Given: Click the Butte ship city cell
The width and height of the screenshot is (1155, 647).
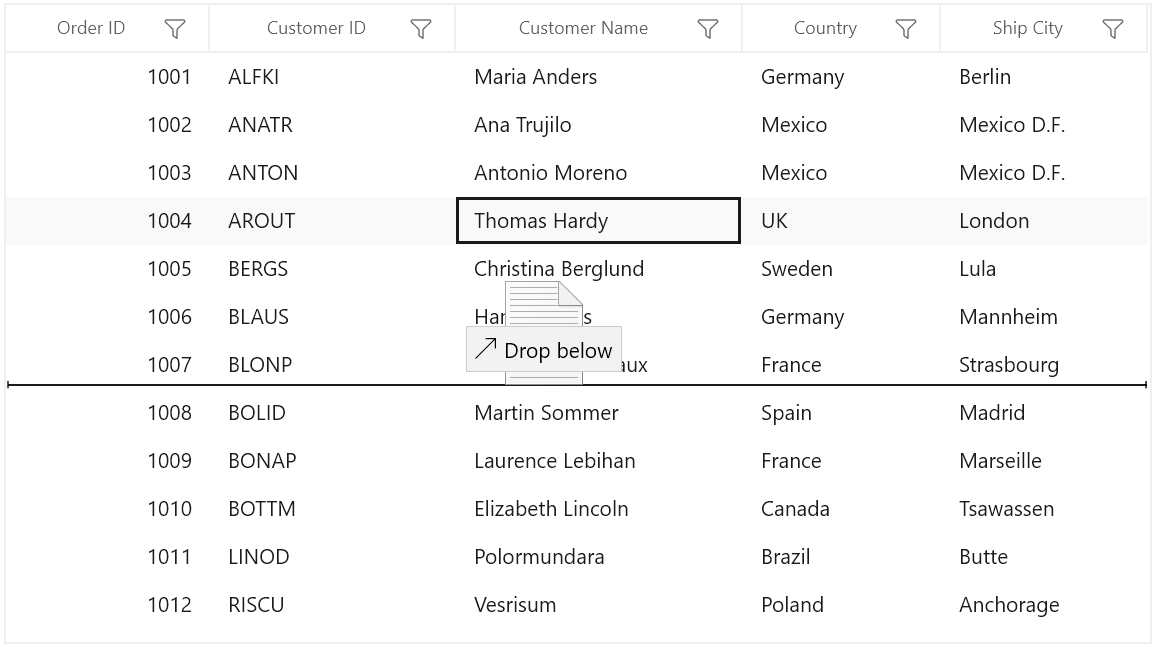Looking at the screenshot, I should [1045, 556].
